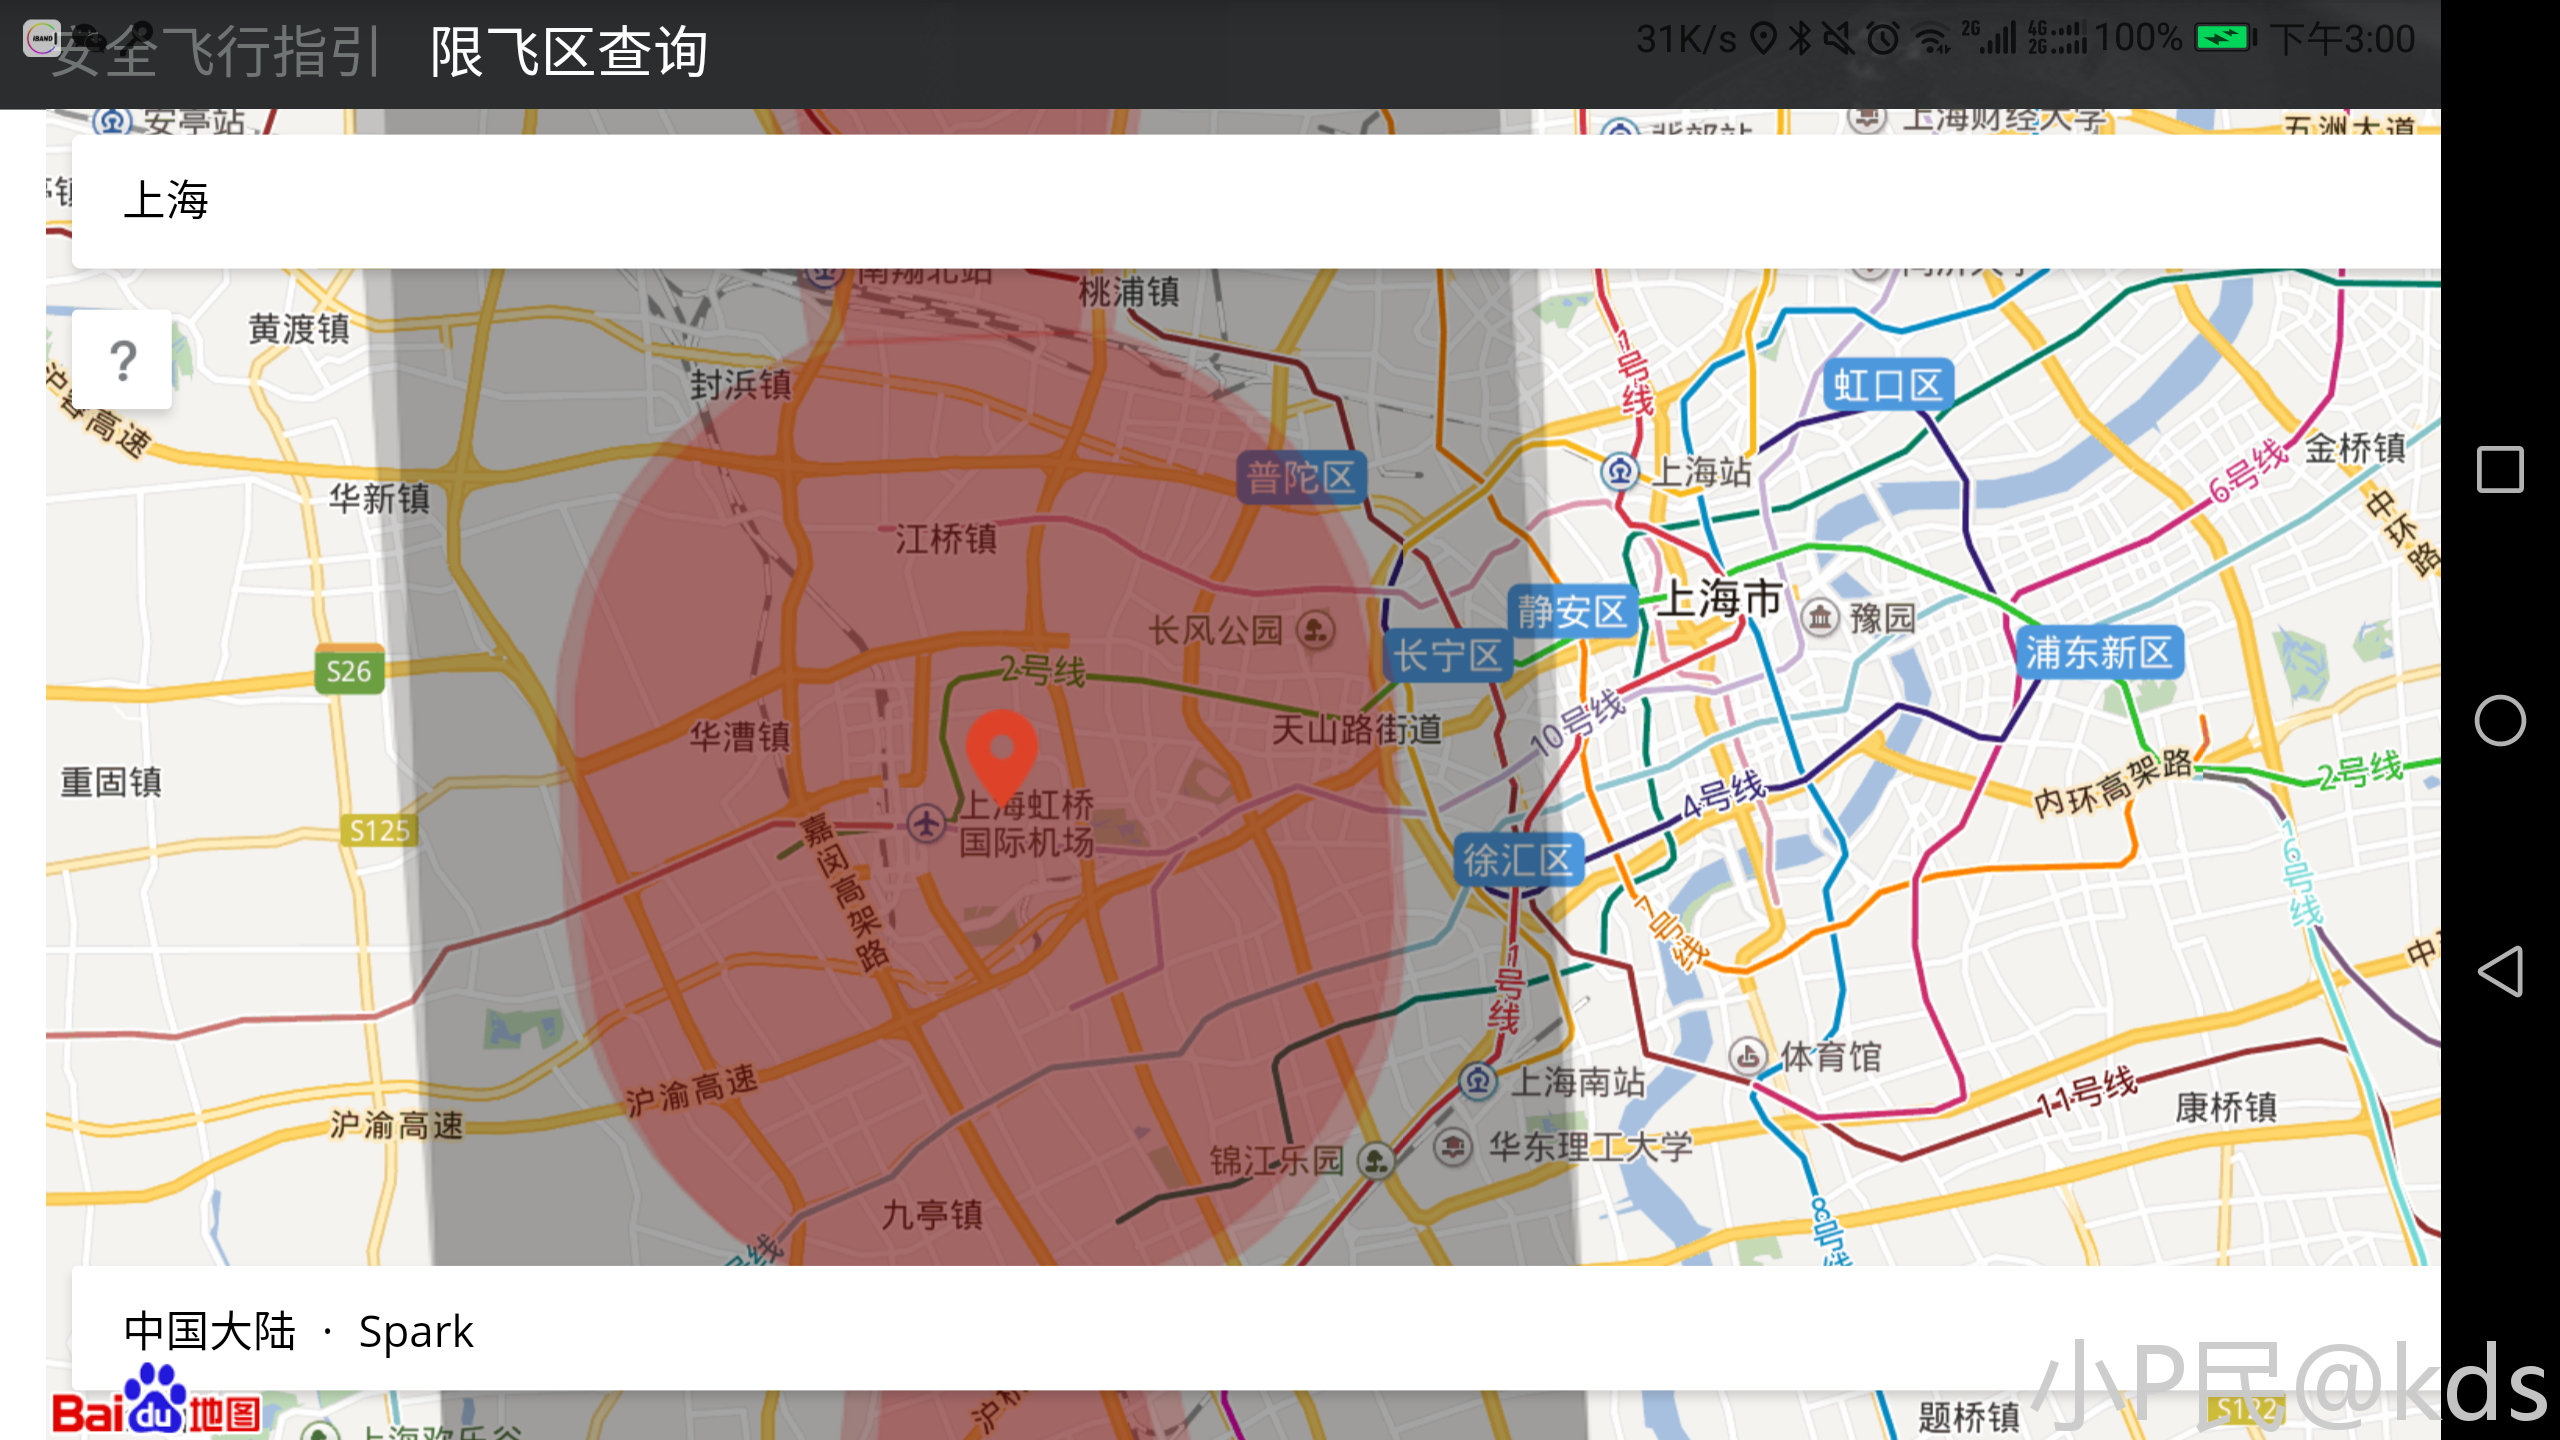Tap the 华新镇 town label
The width and height of the screenshot is (2560, 1440).
(380, 498)
